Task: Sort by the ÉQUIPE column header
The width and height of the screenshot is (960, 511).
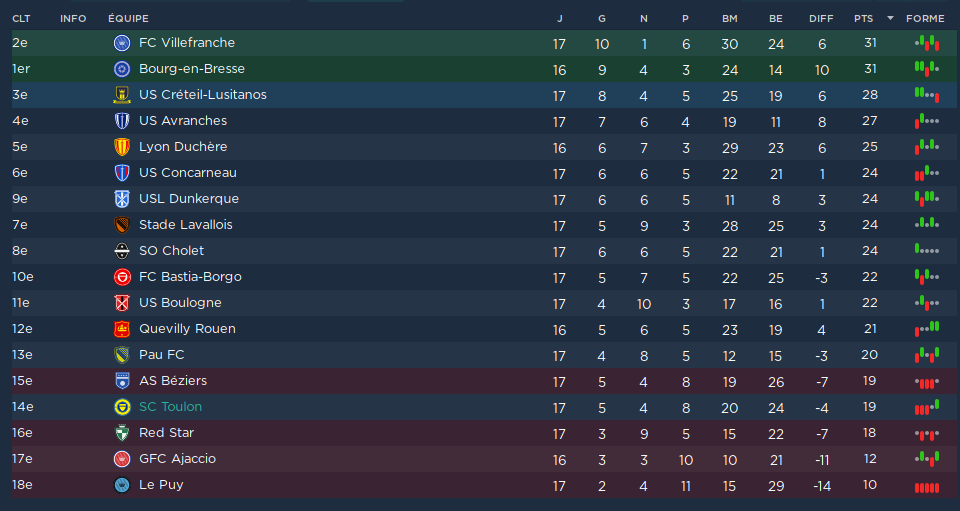Action: click(128, 18)
